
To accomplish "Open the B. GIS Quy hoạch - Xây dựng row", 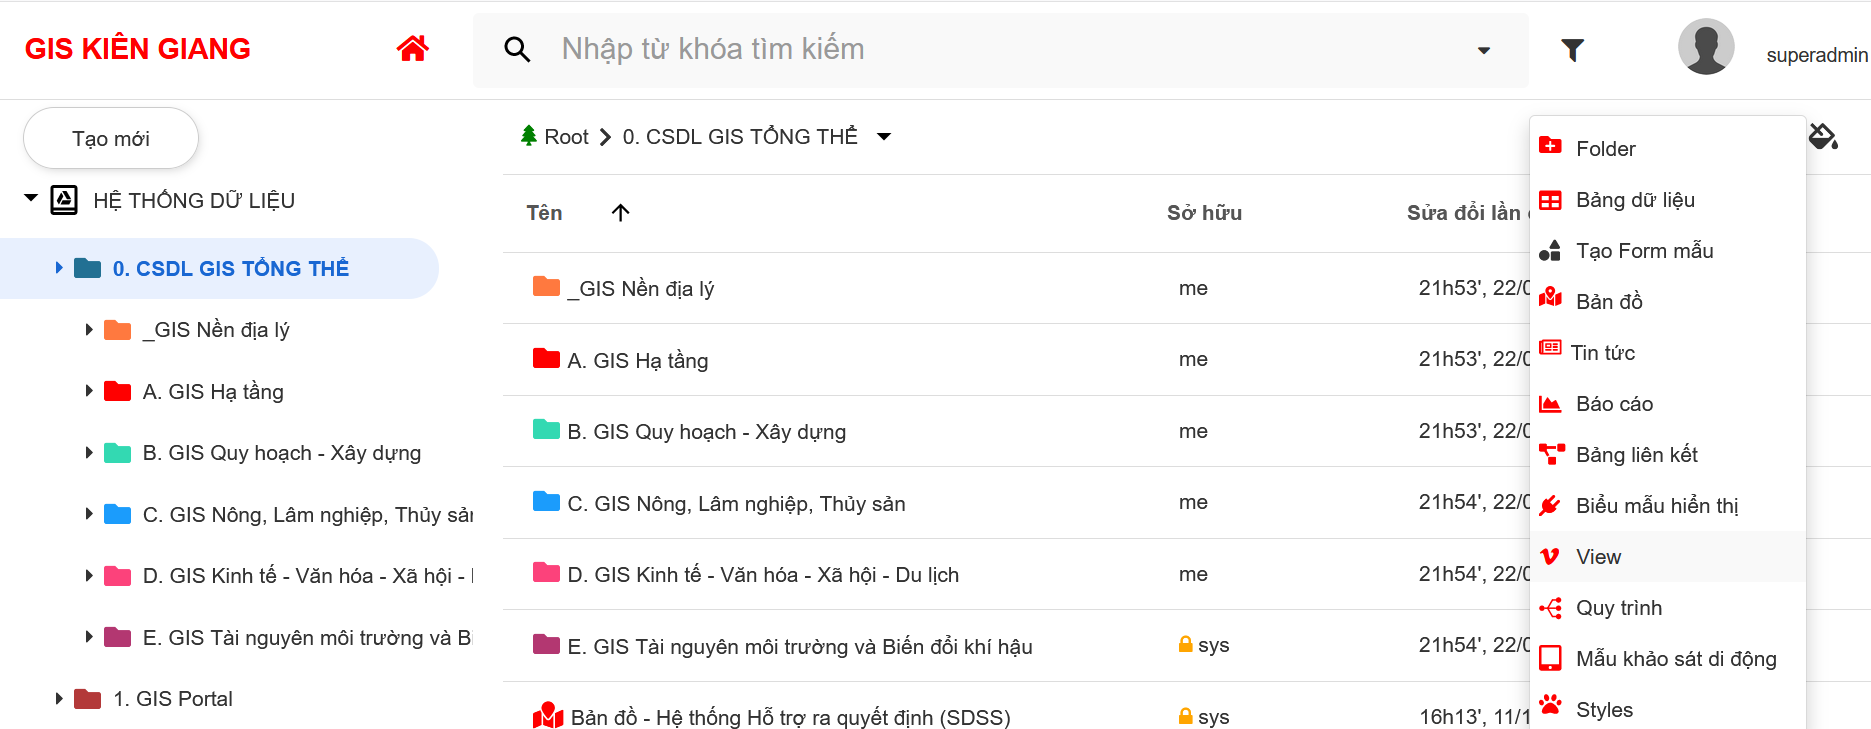I will click(x=706, y=432).
